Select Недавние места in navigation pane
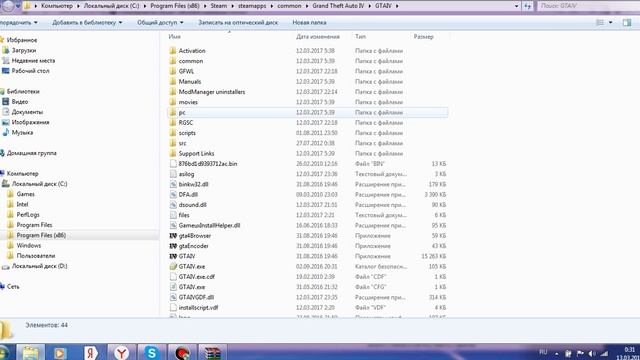The image size is (640, 360). point(33,60)
